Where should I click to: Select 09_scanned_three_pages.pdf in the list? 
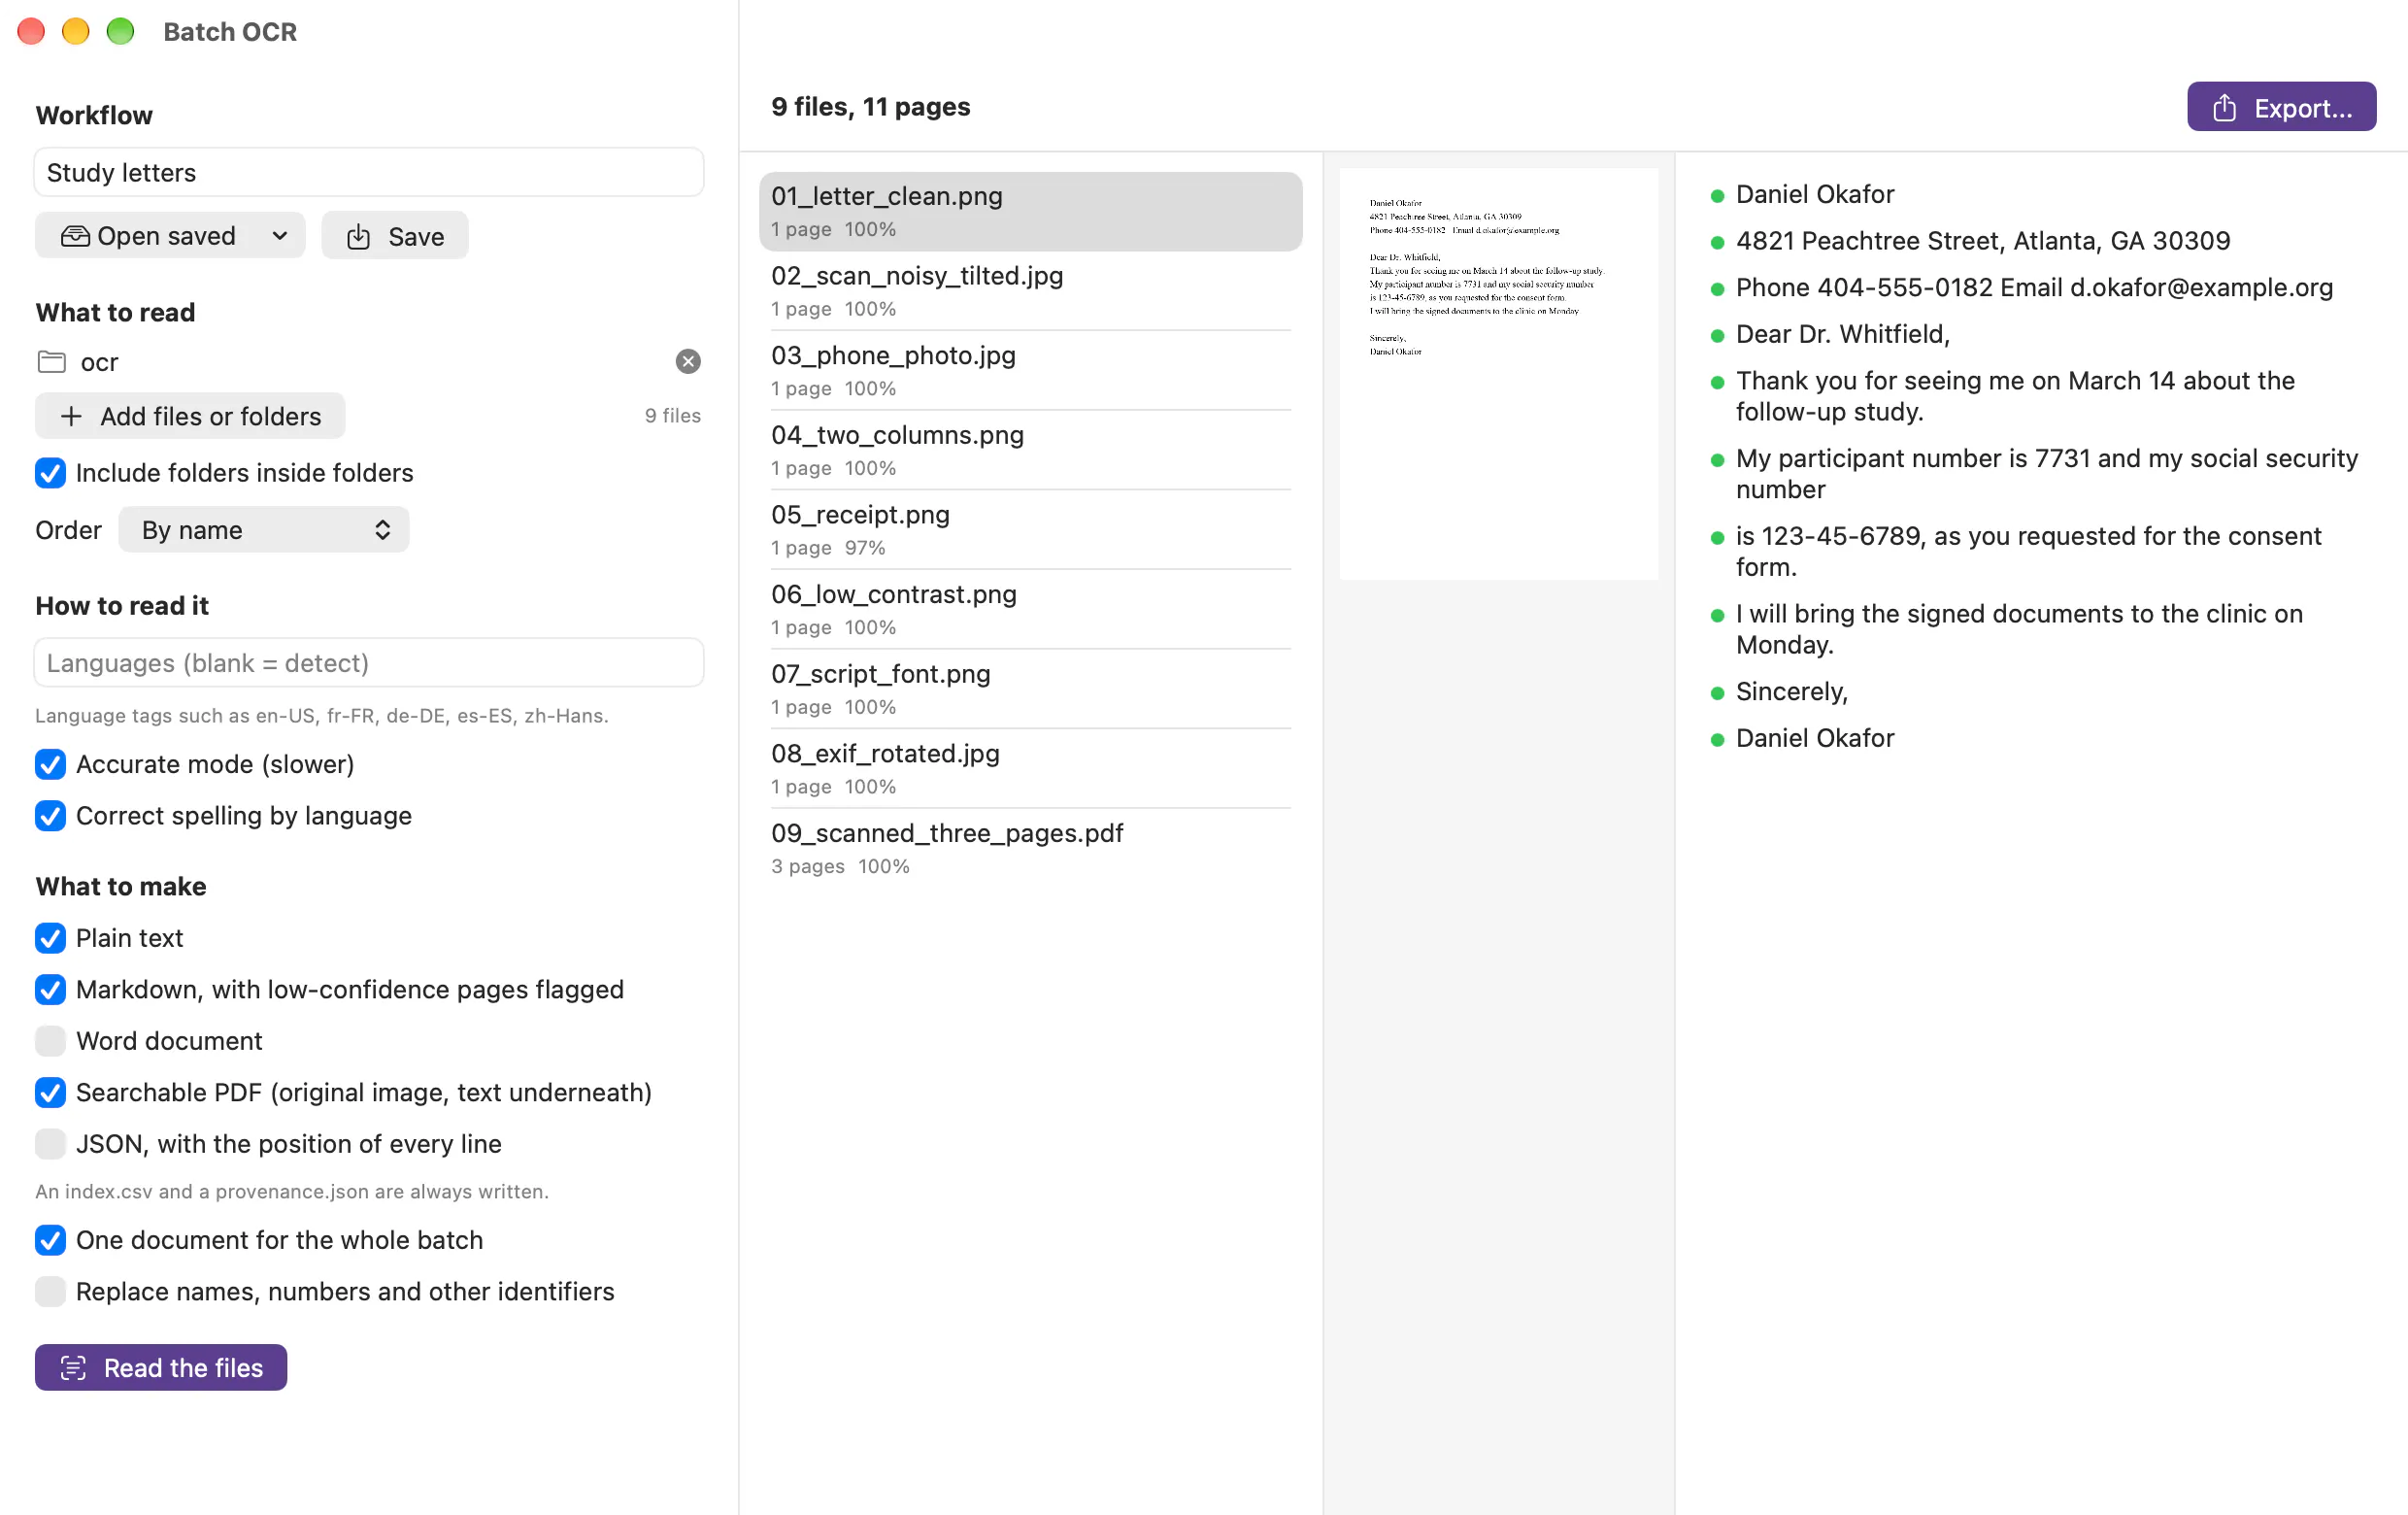(x=1030, y=849)
